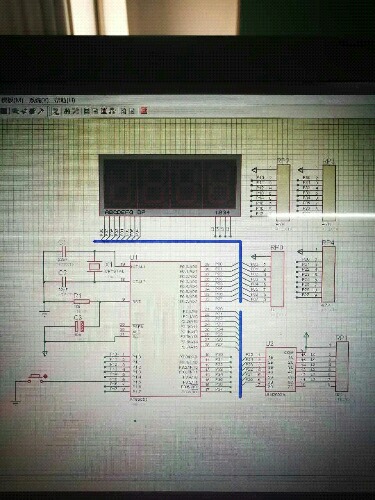Open the 系统 system menu

point(39,100)
